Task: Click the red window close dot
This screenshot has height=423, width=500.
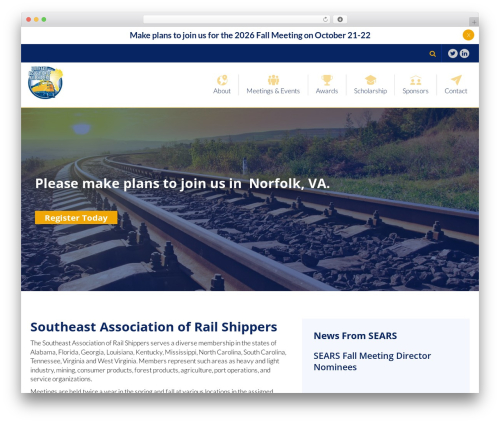Action: 29,19
